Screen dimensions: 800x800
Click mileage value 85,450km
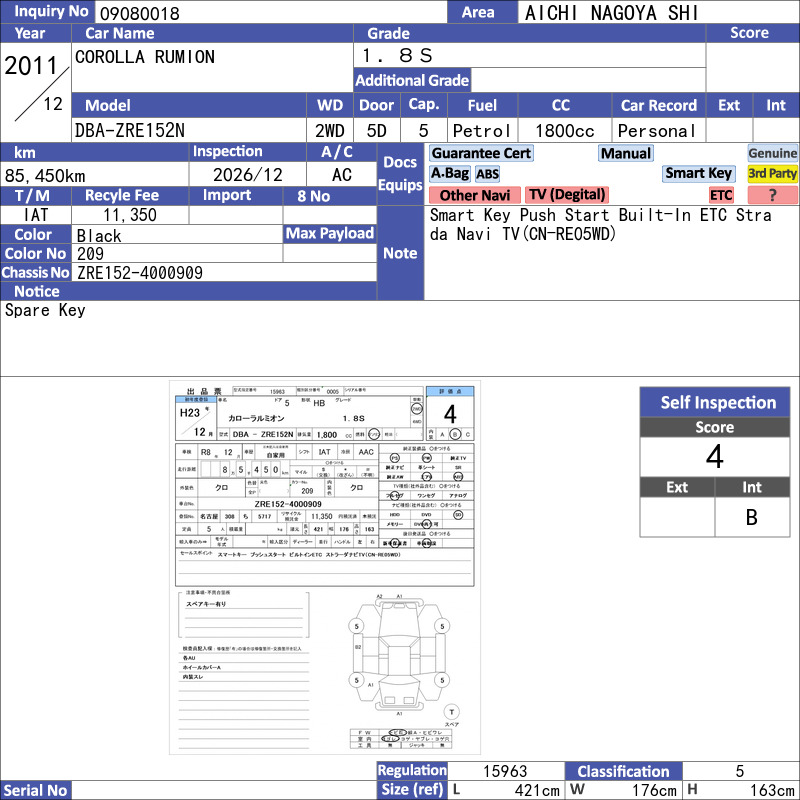click(x=45, y=176)
